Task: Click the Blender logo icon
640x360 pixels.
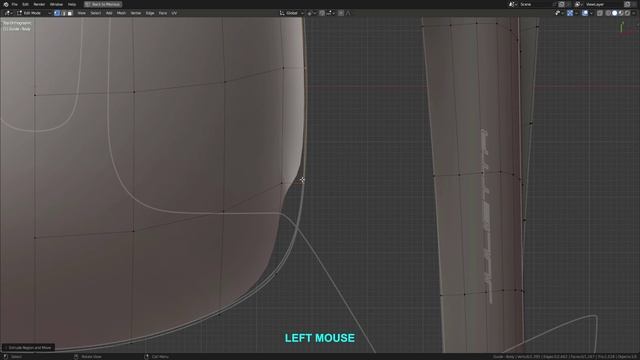Action: click(x=6, y=4)
